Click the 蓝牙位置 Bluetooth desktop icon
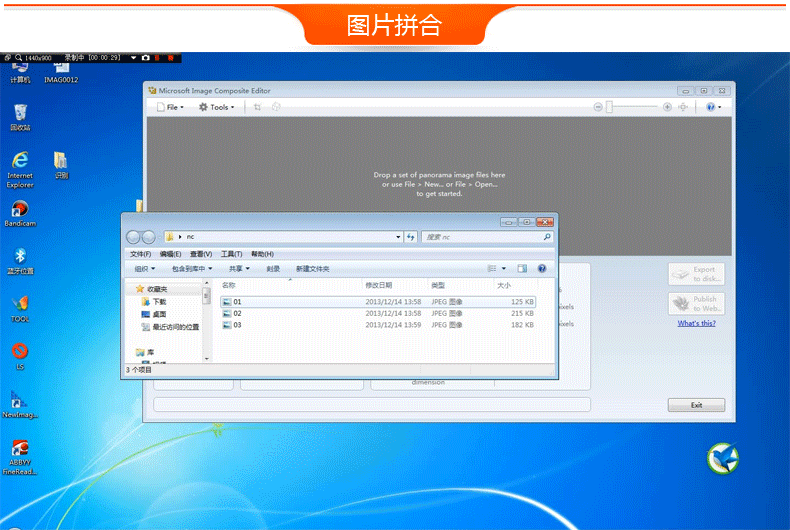The image size is (790, 530). [x=20, y=261]
